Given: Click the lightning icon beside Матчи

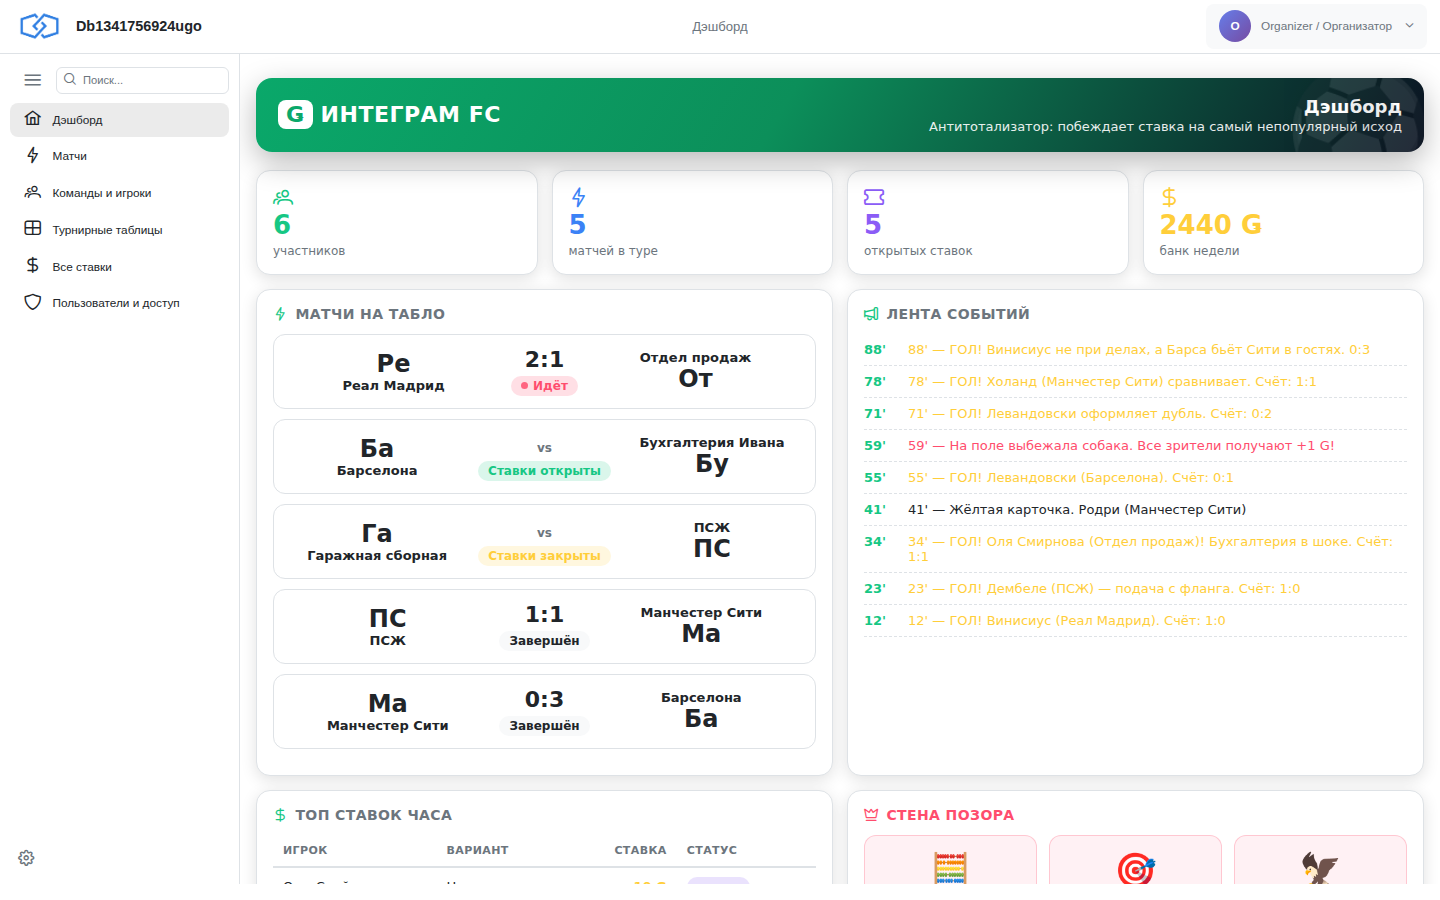Looking at the screenshot, I should (33, 155).
